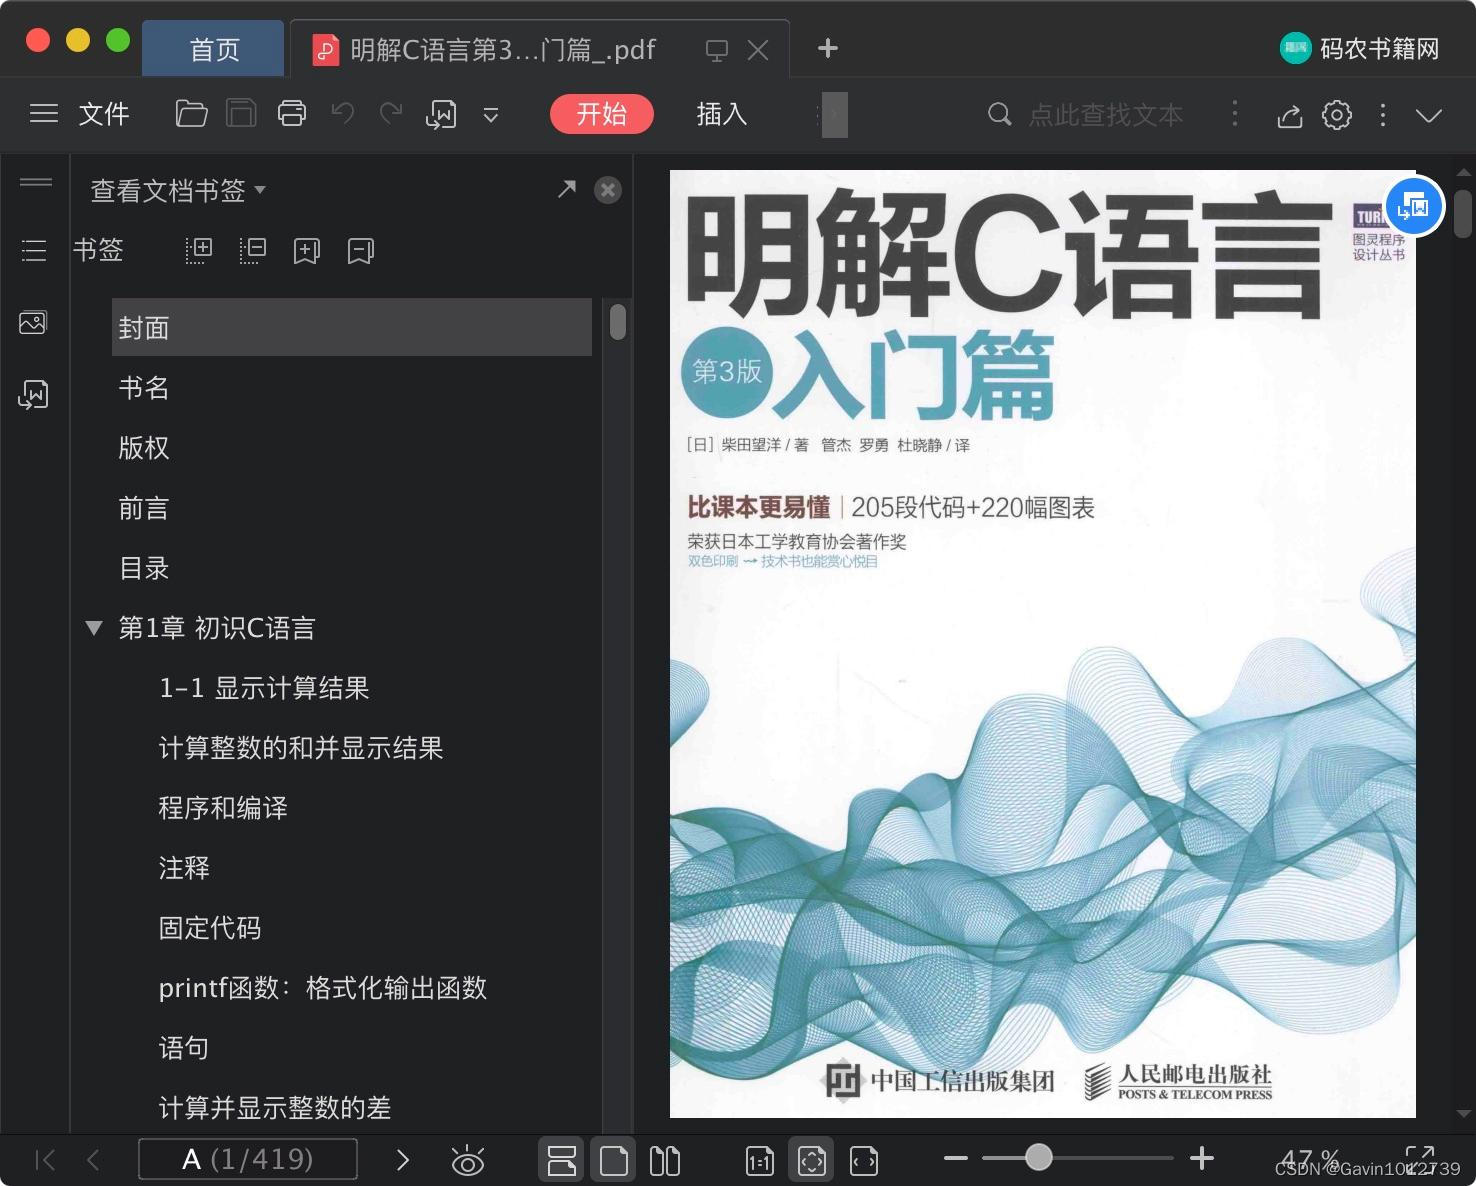Screen dimensions: 1476x1186
Task: Print the document with printer icon
Action: (292, 114)
